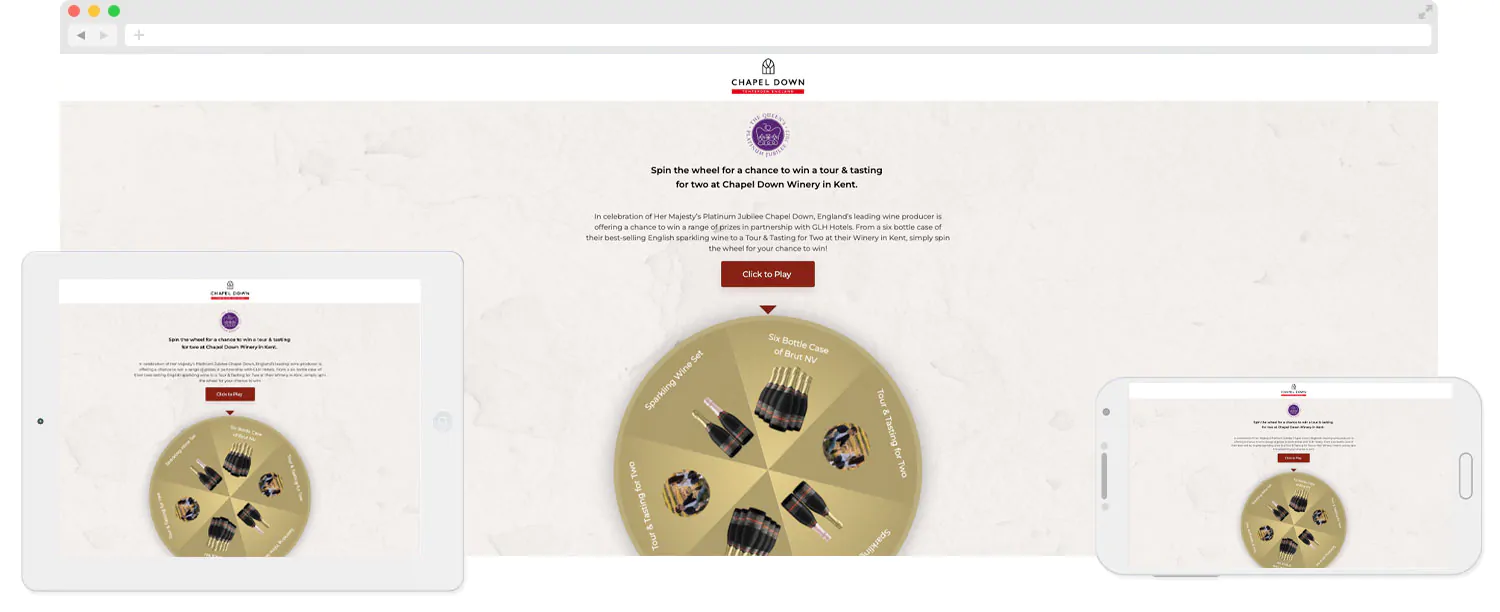Click the red pointer above desktop wheel
This screenshot has width=1500, height=612.
(x=767, y=309)
